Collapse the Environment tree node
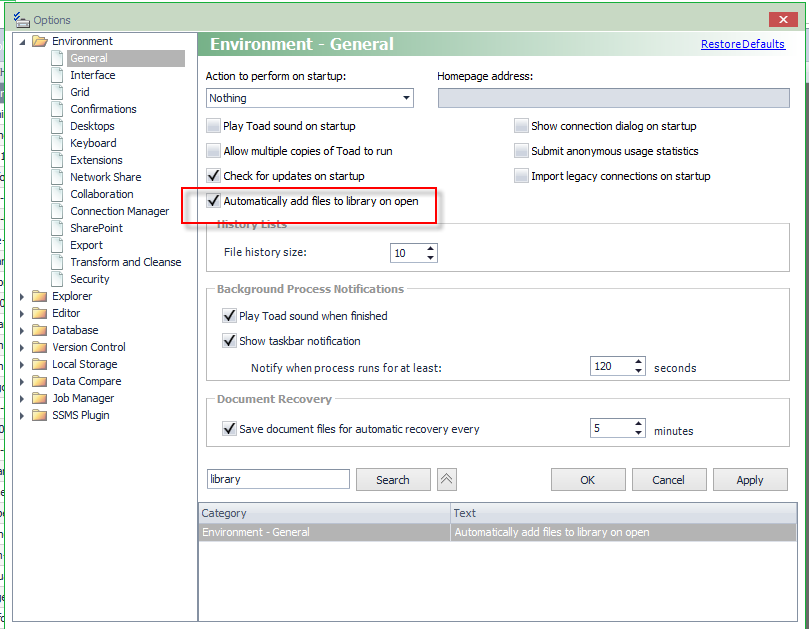This screenshot has width=809, height=629. pyautogui.click(x=22, y=42)
